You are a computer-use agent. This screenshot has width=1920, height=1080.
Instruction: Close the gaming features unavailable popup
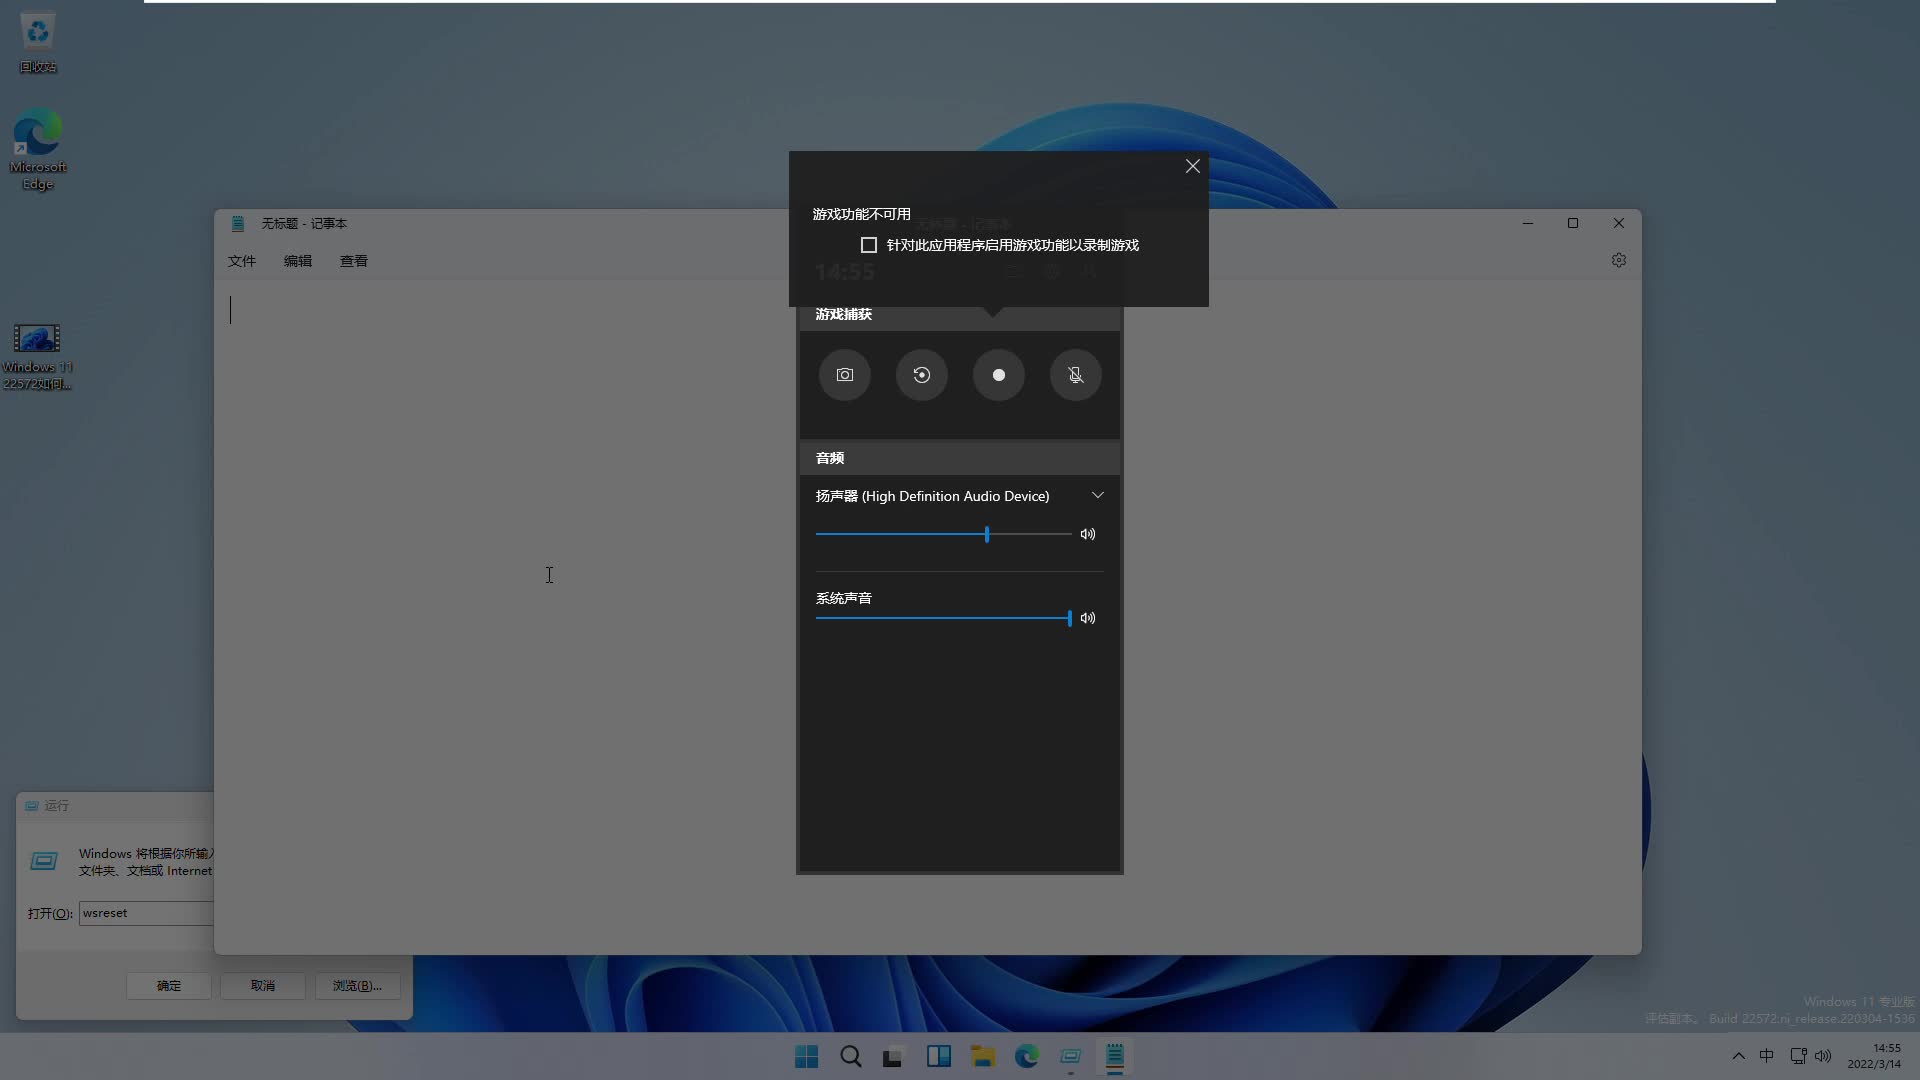coord(1193,166)
